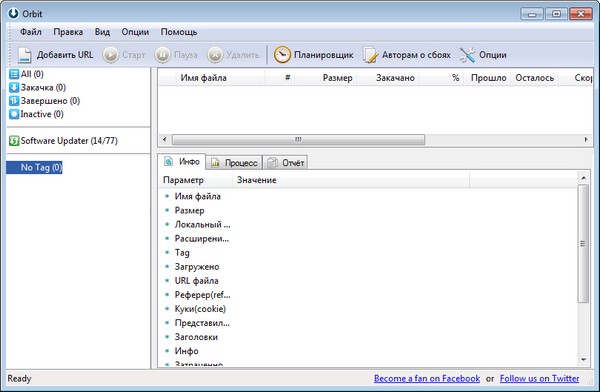600x392 pixels.
Task: Select Закачка (0) category
Action: click(43, 88)
